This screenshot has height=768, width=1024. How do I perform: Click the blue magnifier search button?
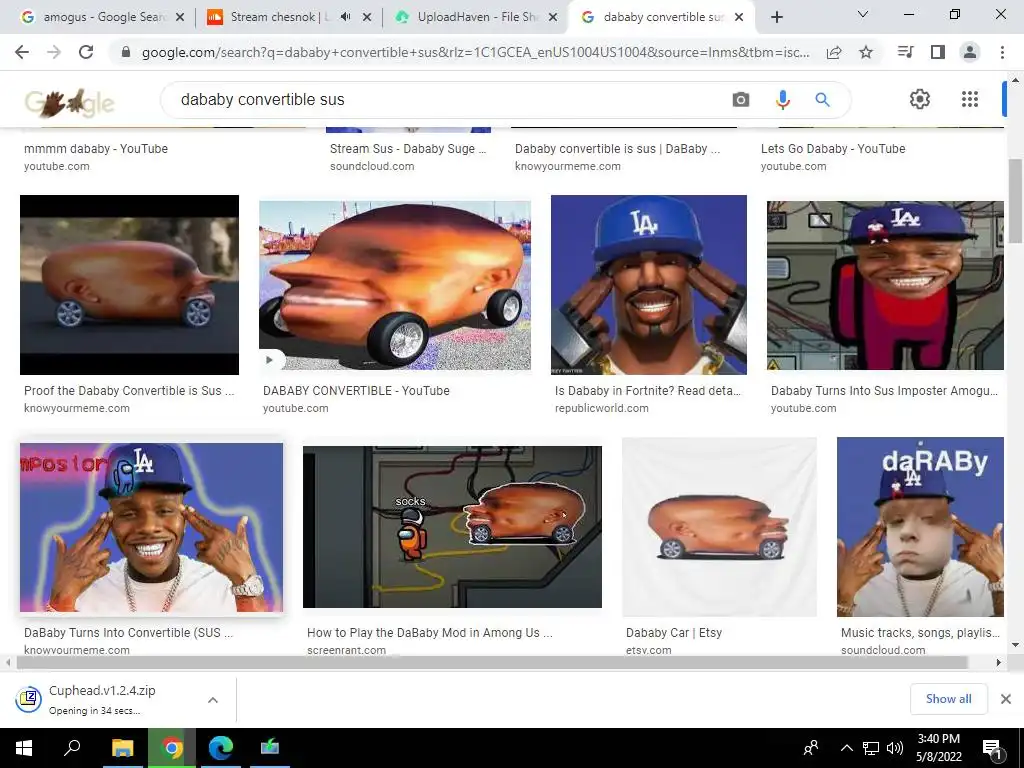(x=822, y=99)
